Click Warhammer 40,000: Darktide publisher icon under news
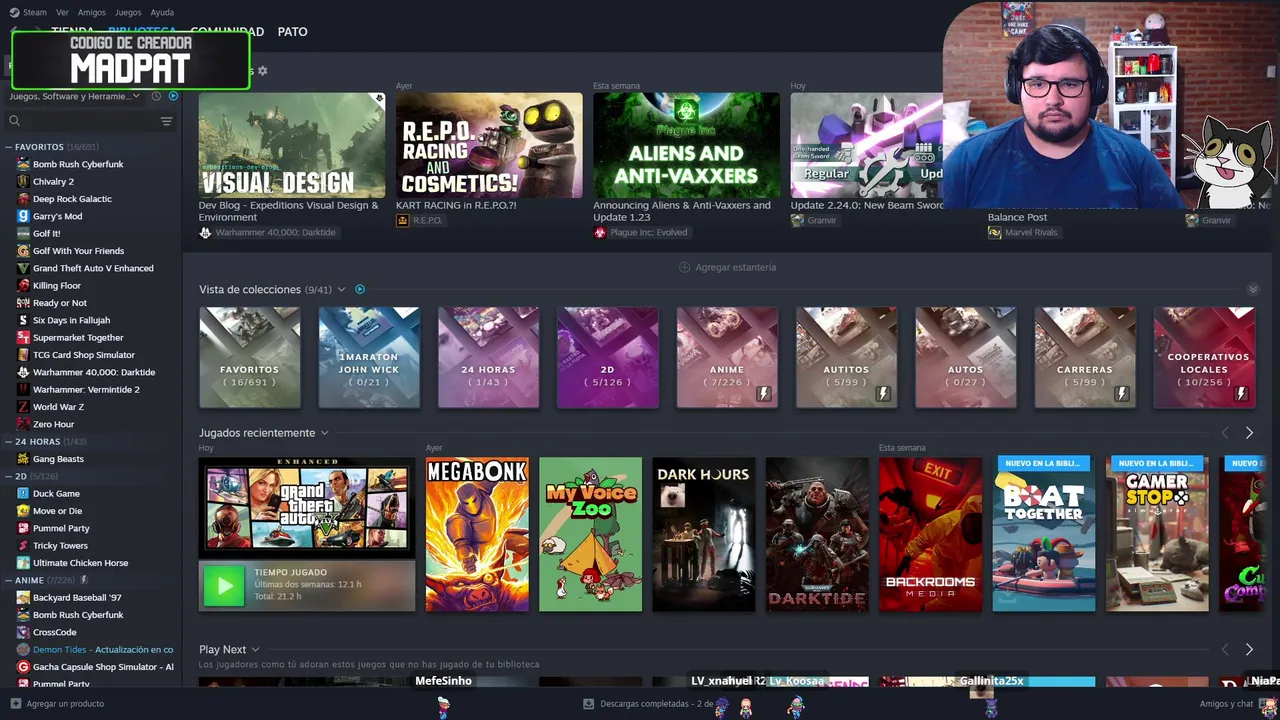Viewport: 1280px width, 720px height. click(205, 232)
